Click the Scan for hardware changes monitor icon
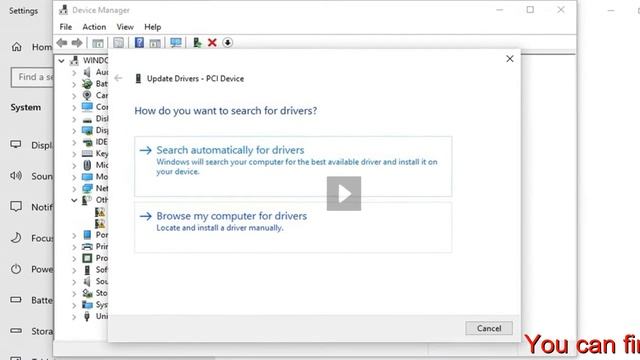The image size is (640, 360). pos(176,42)
